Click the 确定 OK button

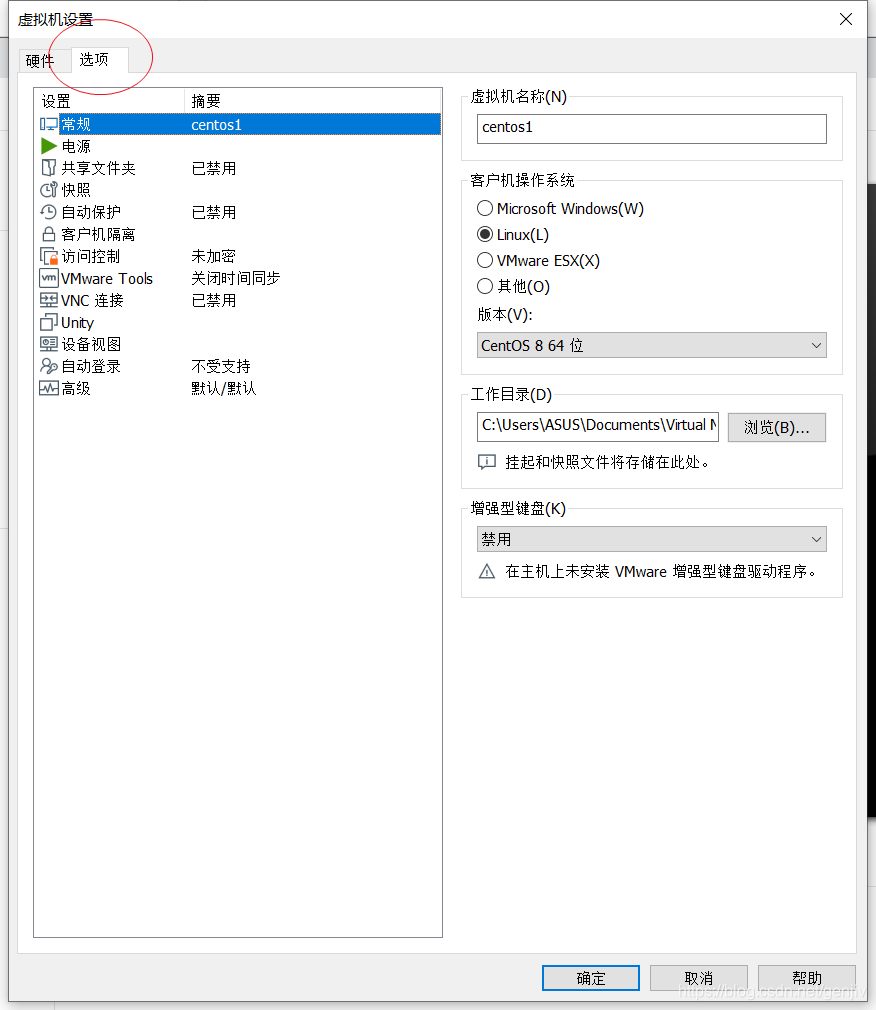pyautogui.click(x=591, y=978)
